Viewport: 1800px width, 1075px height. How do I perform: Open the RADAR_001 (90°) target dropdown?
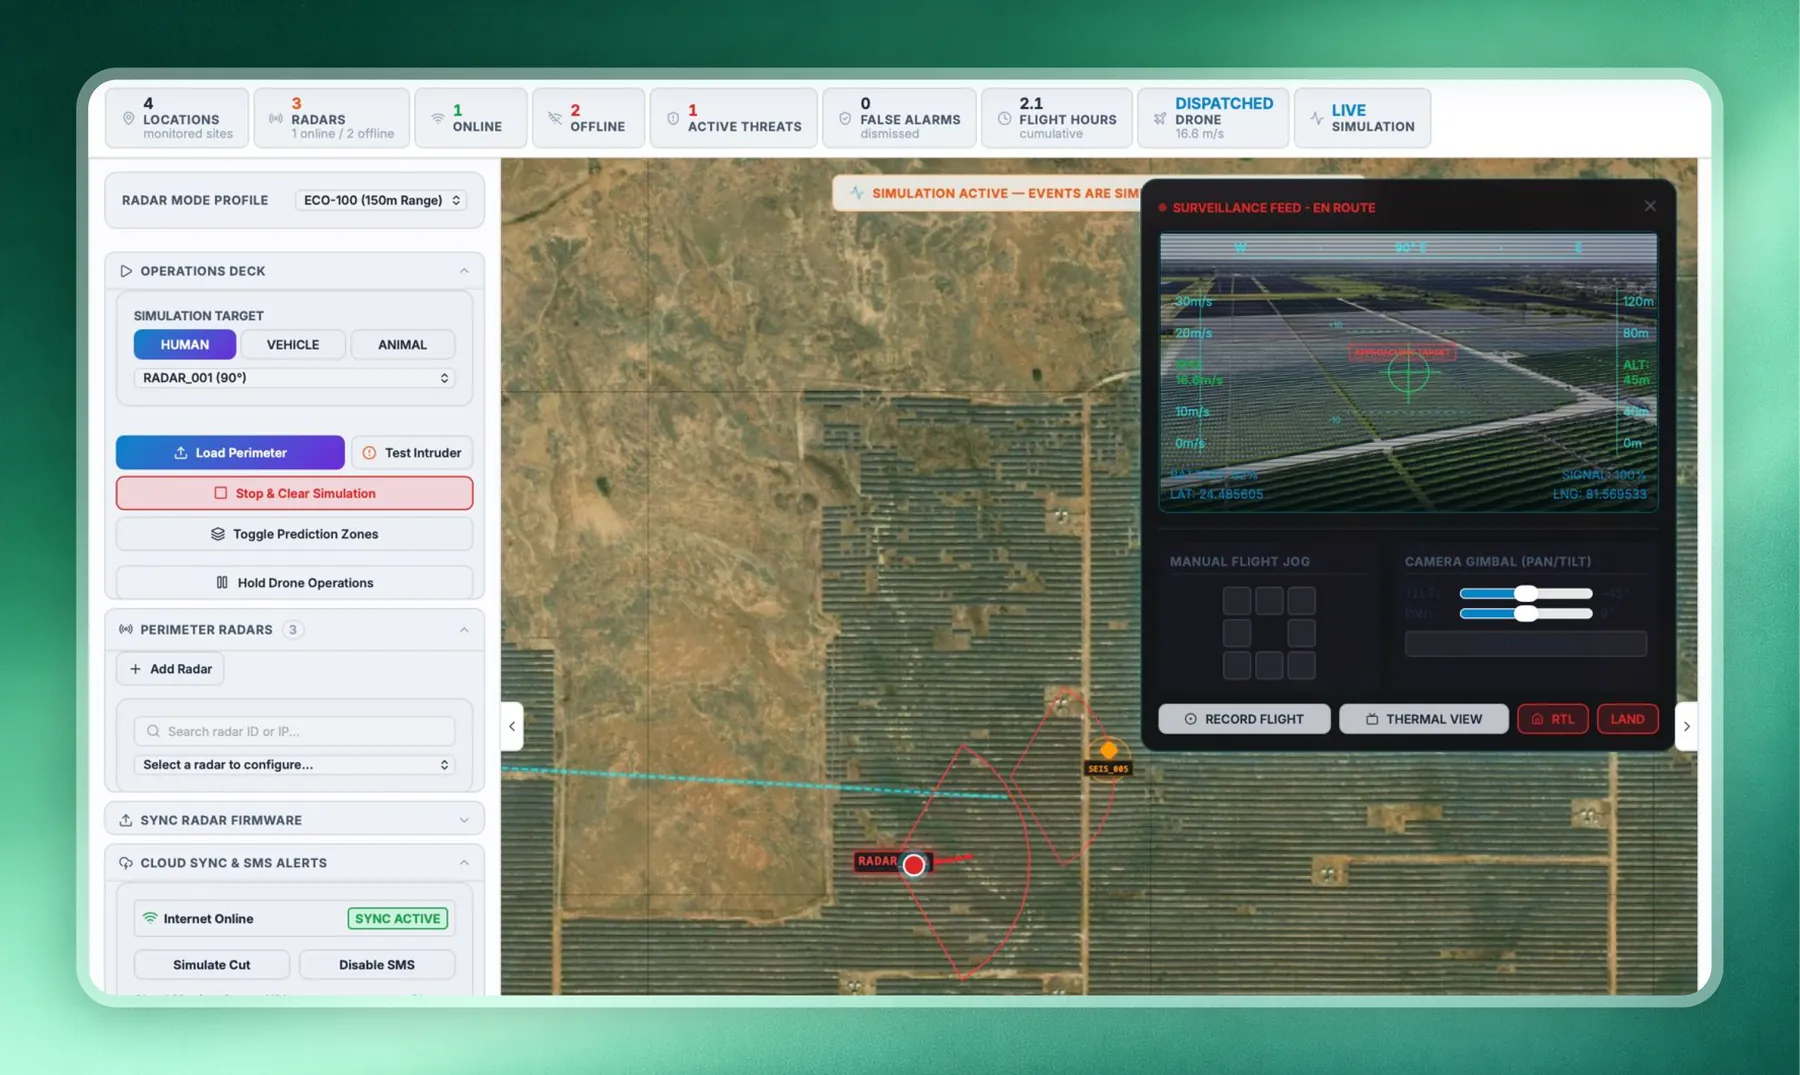click(x=295, y=378)
